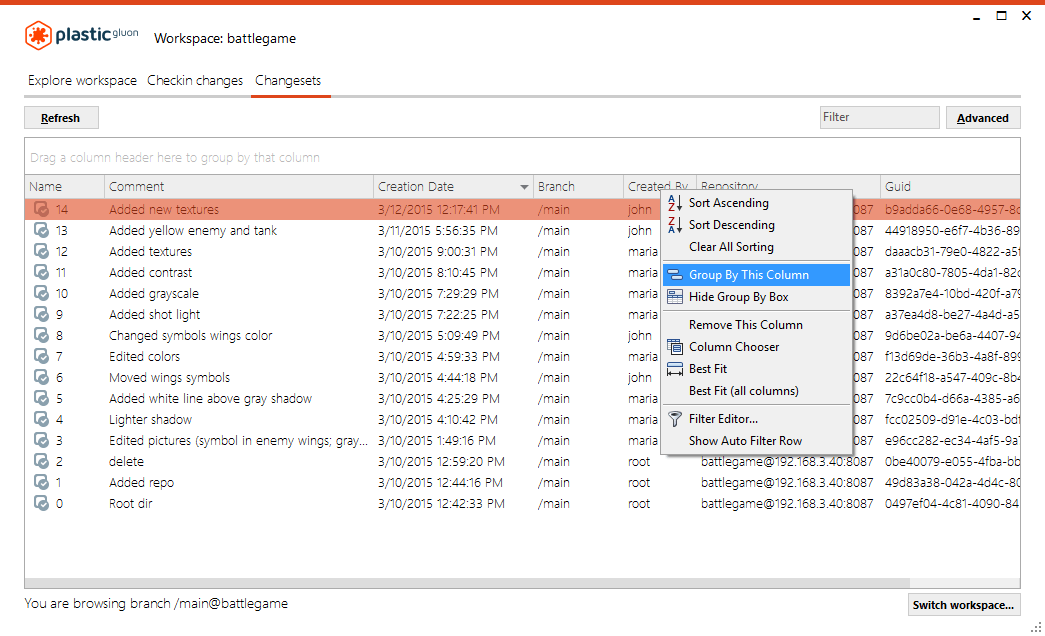Select Best Fit menu entry

pos(756,369)
